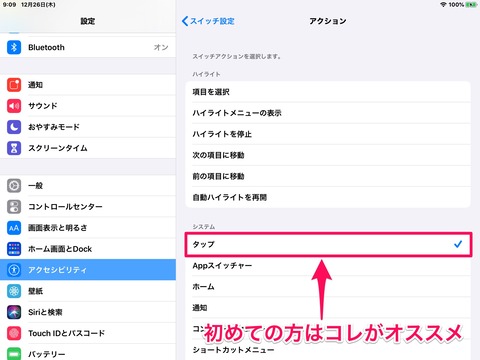
Task: Tap the ハイライト section header
Action: (x=206, y=74)
